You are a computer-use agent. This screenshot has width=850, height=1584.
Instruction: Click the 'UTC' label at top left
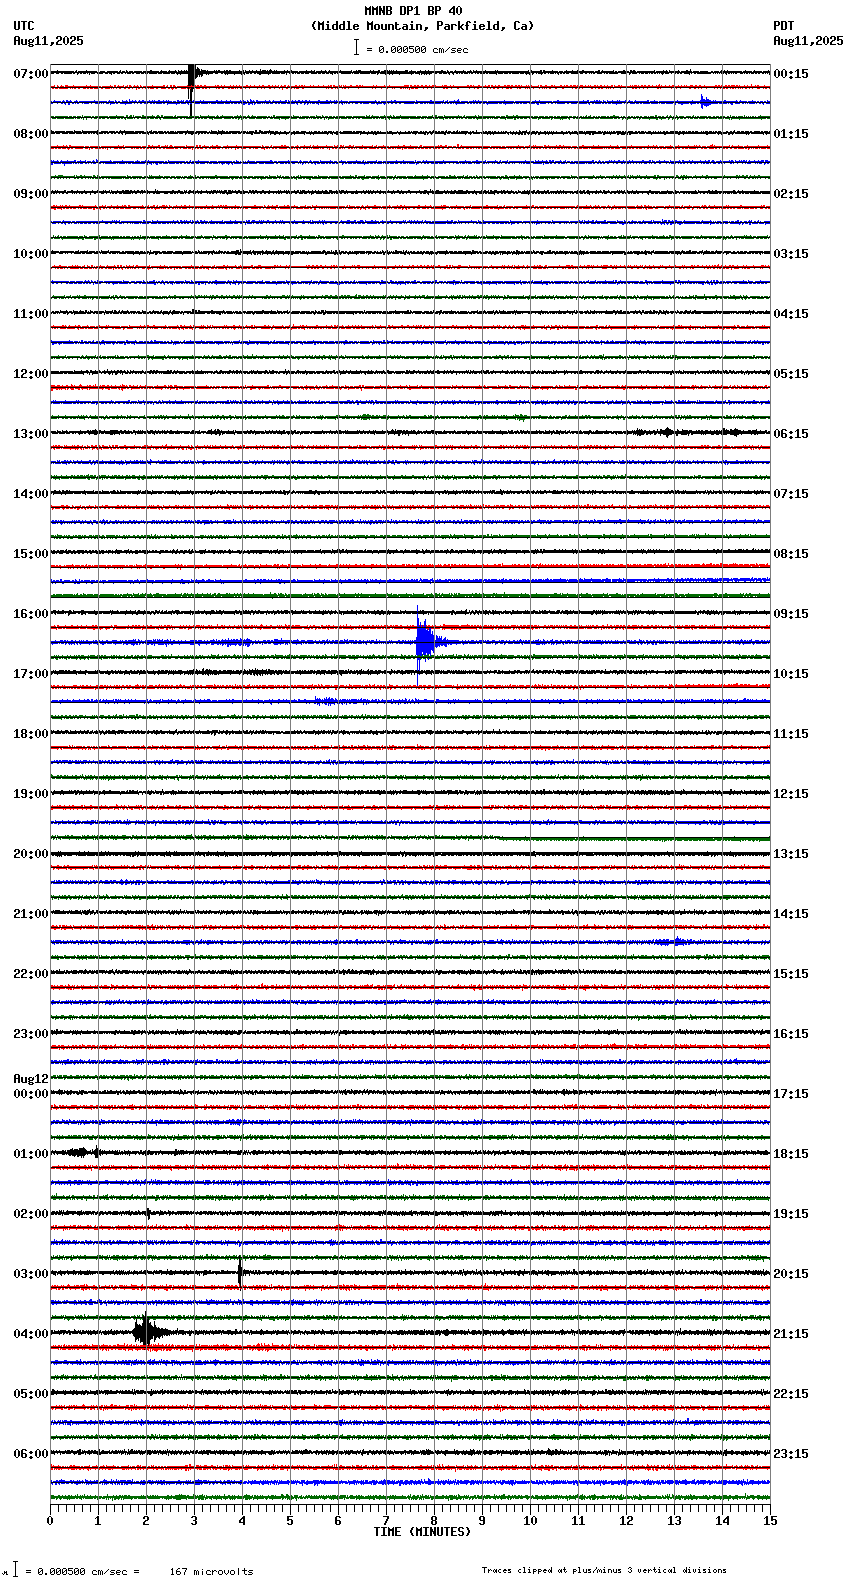24,26
